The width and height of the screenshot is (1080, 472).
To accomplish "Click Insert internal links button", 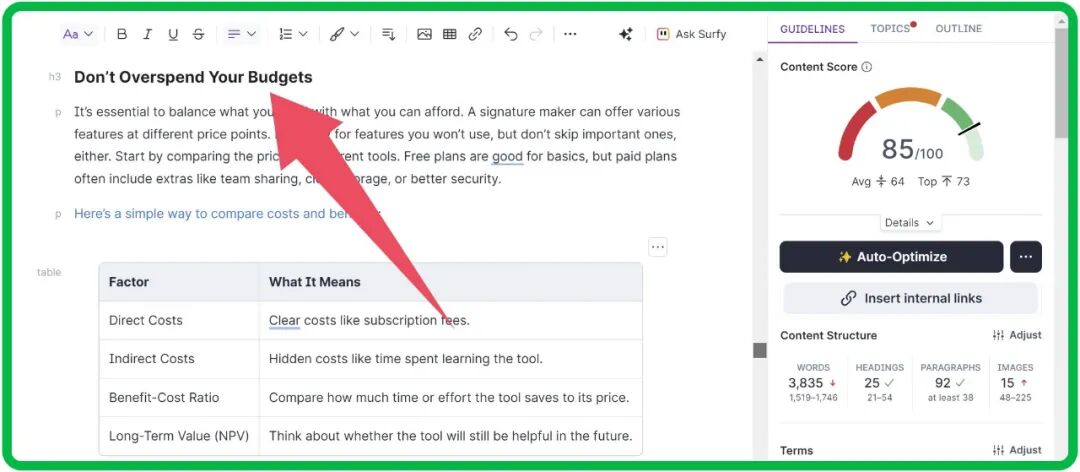I will click(910, 298).
